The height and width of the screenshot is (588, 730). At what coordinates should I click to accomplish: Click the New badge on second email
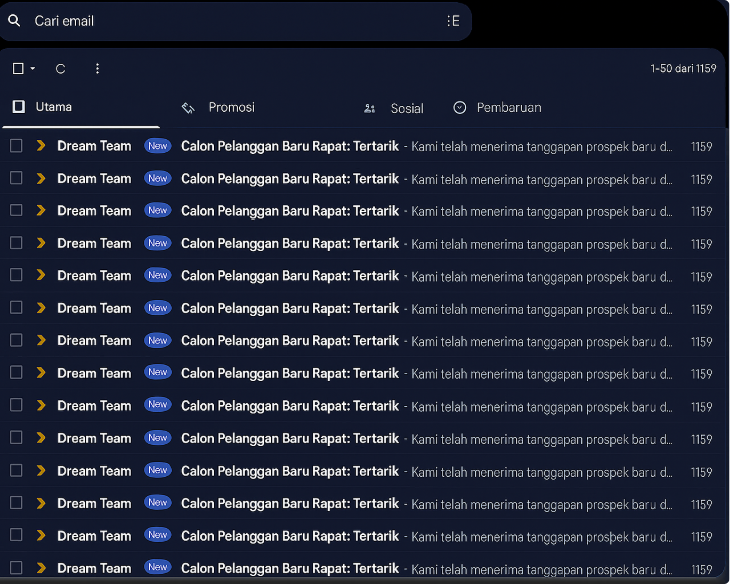pyautogui.click(x=157, y=179)
